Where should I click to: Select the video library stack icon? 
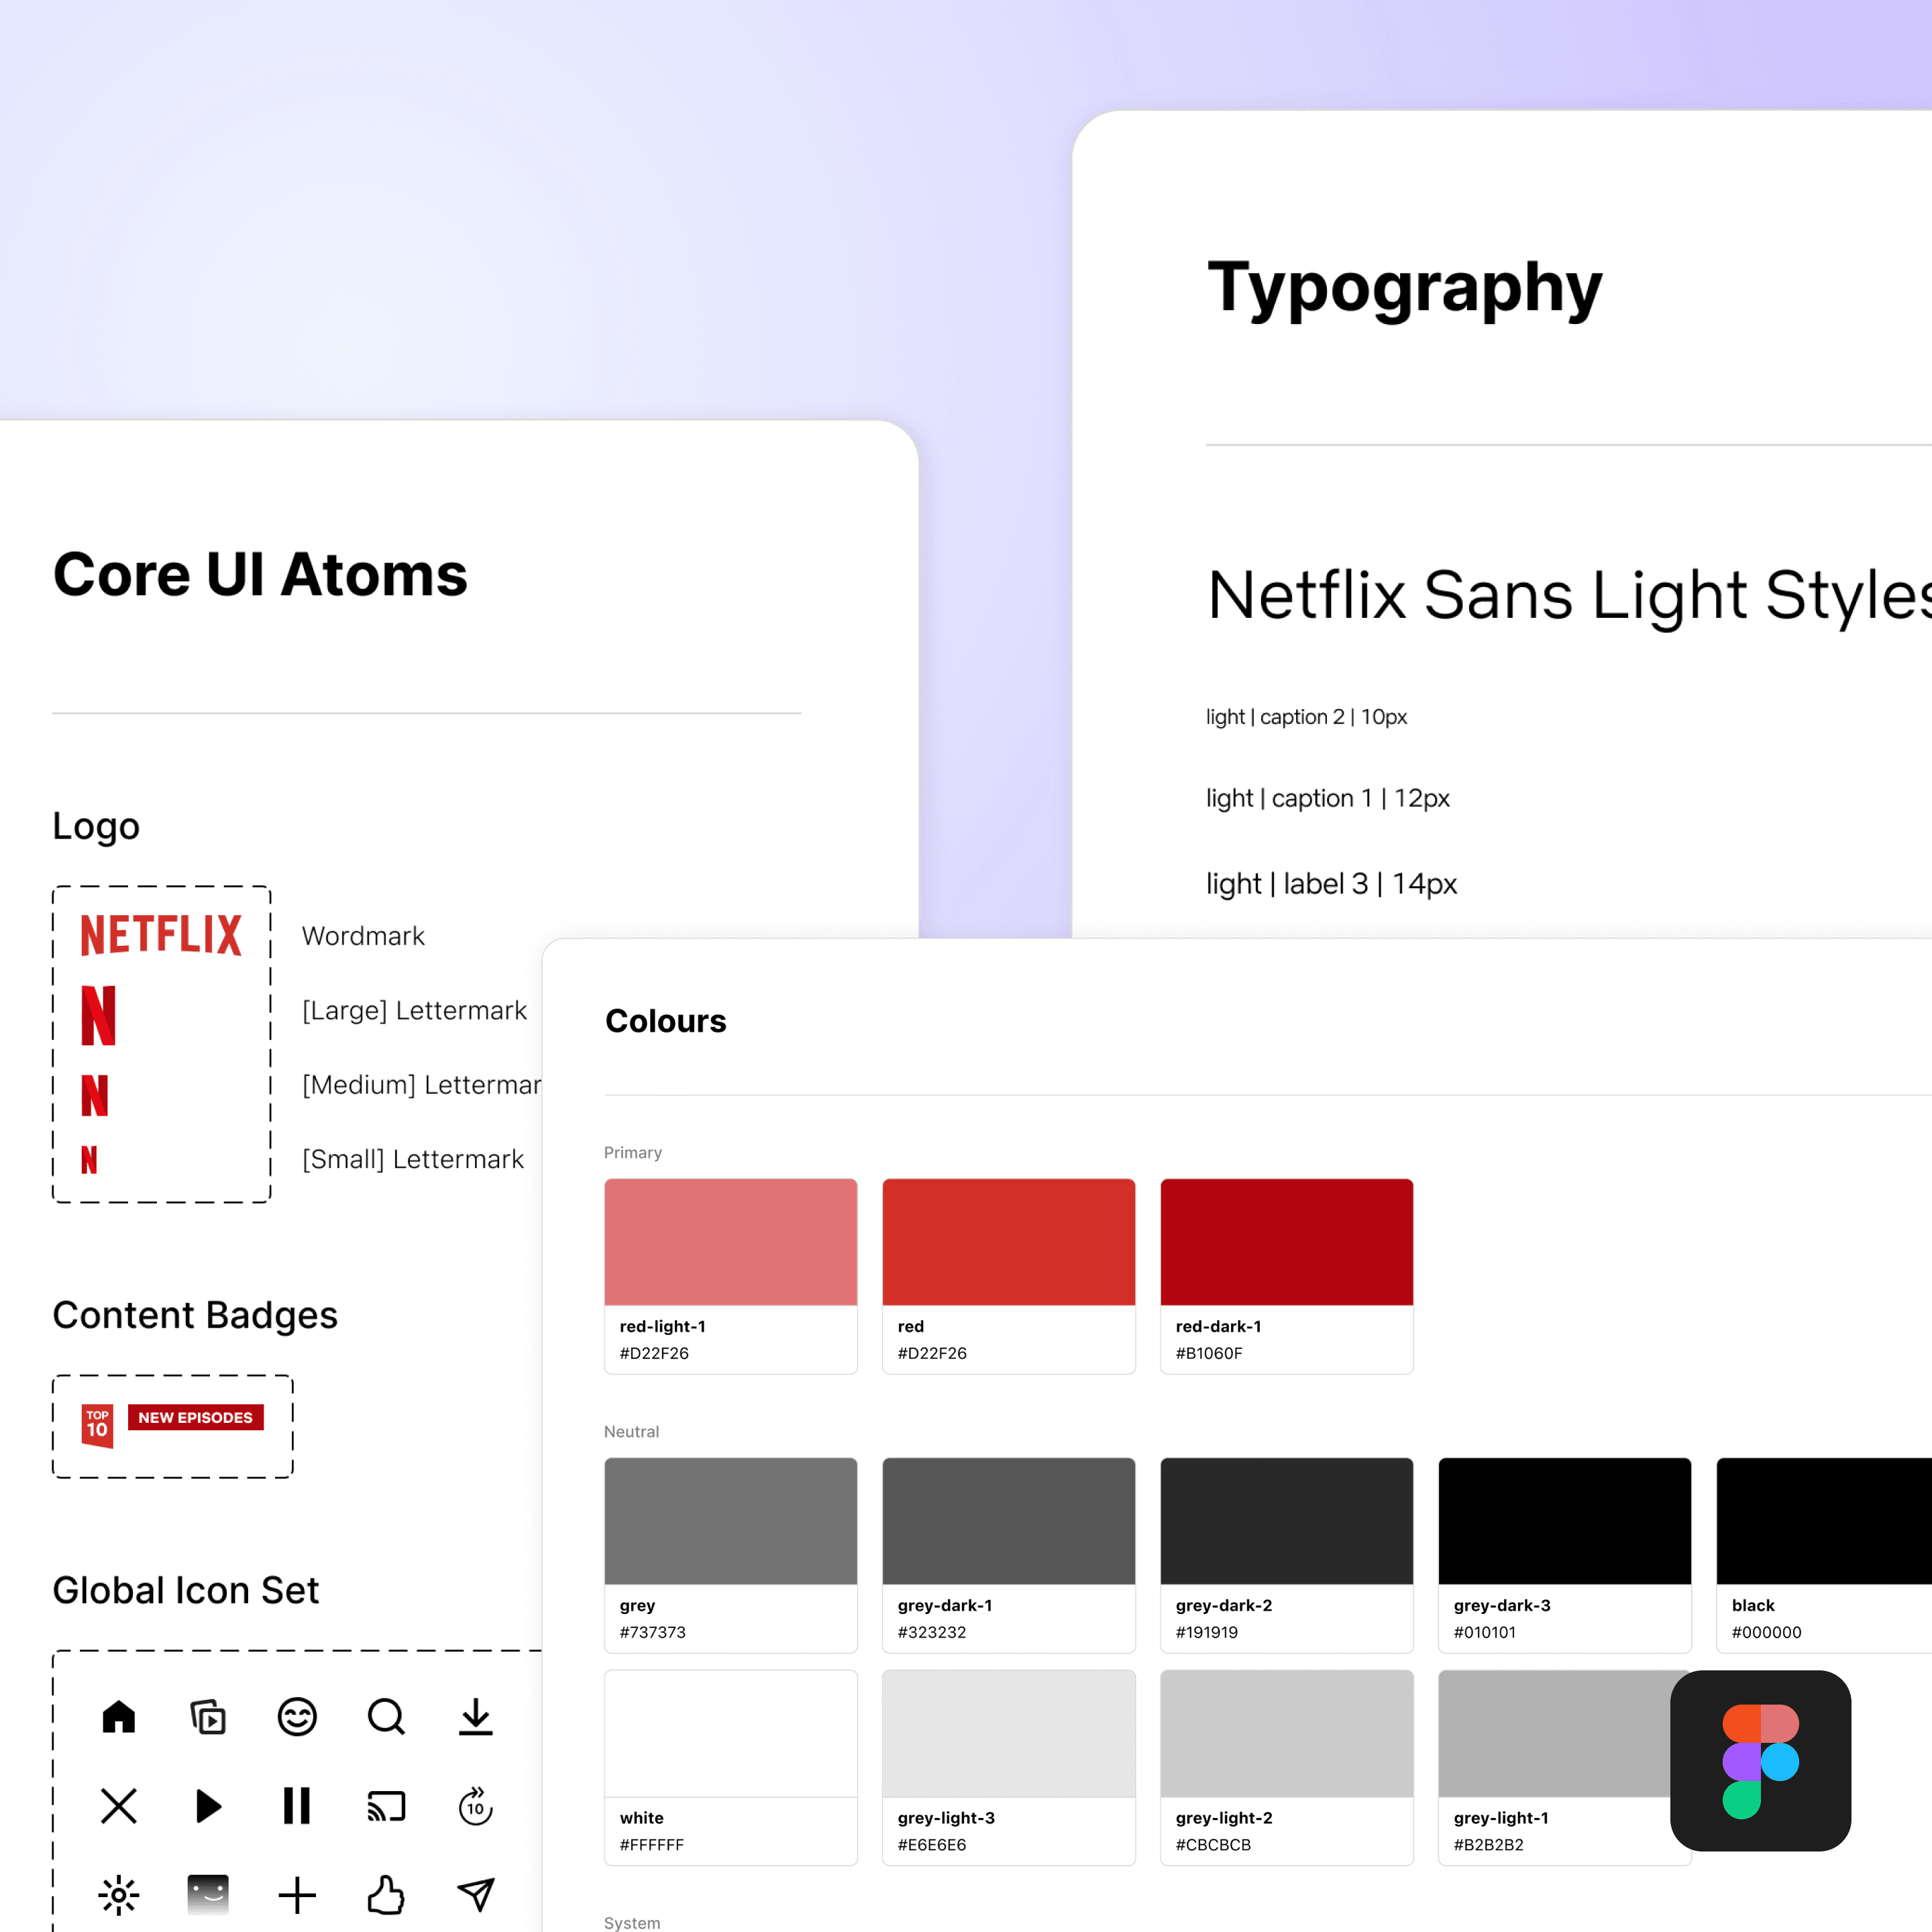point(208,1717)
